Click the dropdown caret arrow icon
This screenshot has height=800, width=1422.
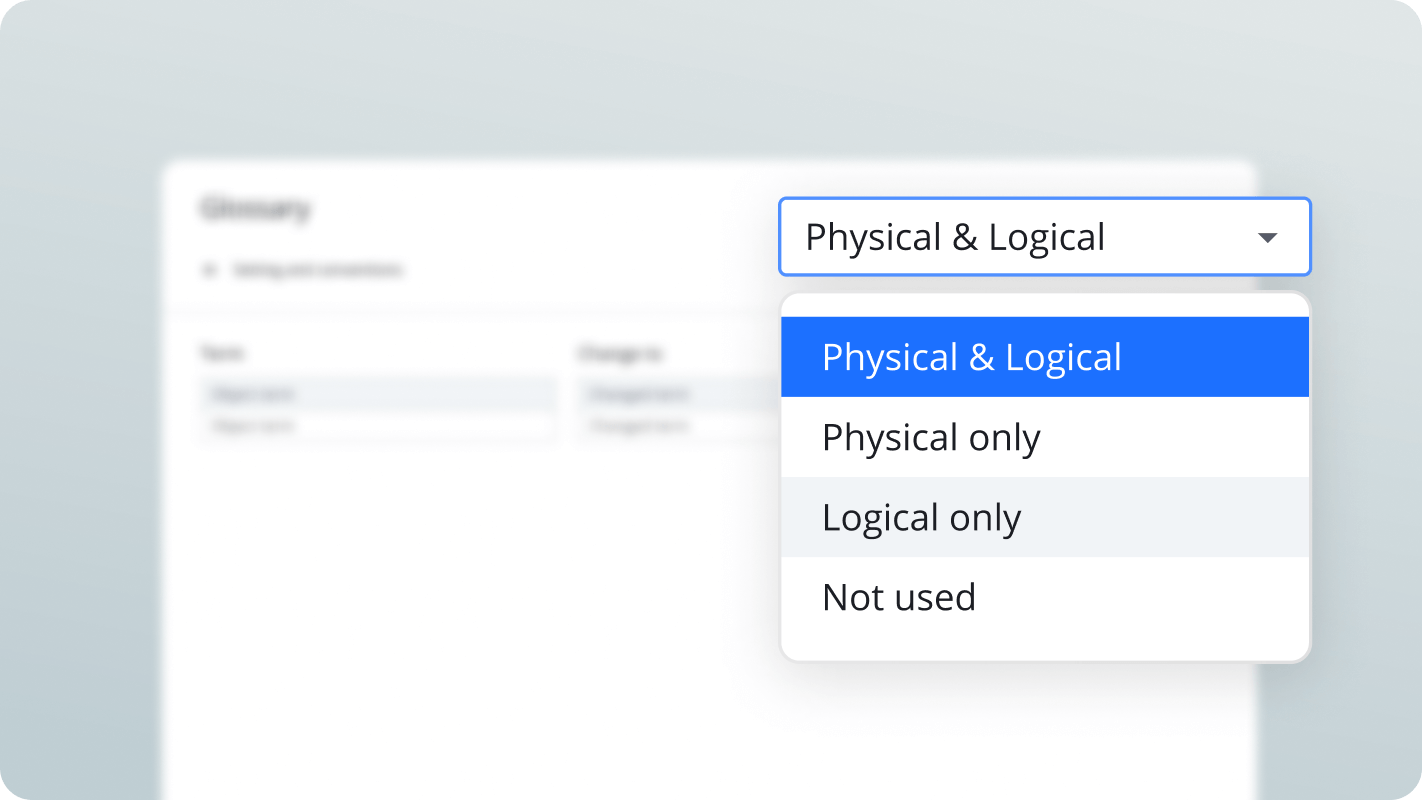tap(1267, 238)
